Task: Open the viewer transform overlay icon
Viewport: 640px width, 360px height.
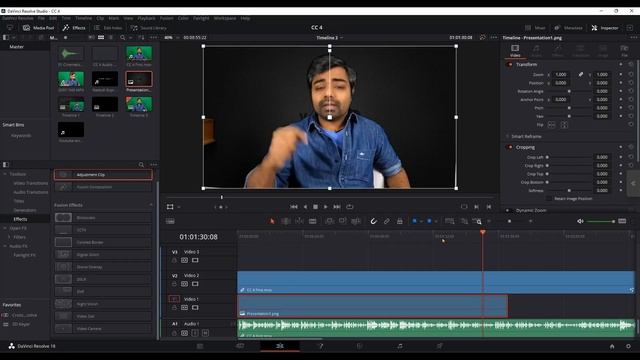Action: pyautogui.click(x=170, y=207)
